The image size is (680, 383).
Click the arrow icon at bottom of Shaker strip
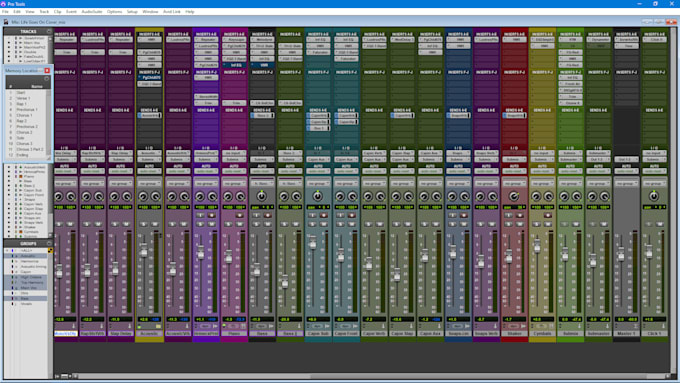(523, 326)
